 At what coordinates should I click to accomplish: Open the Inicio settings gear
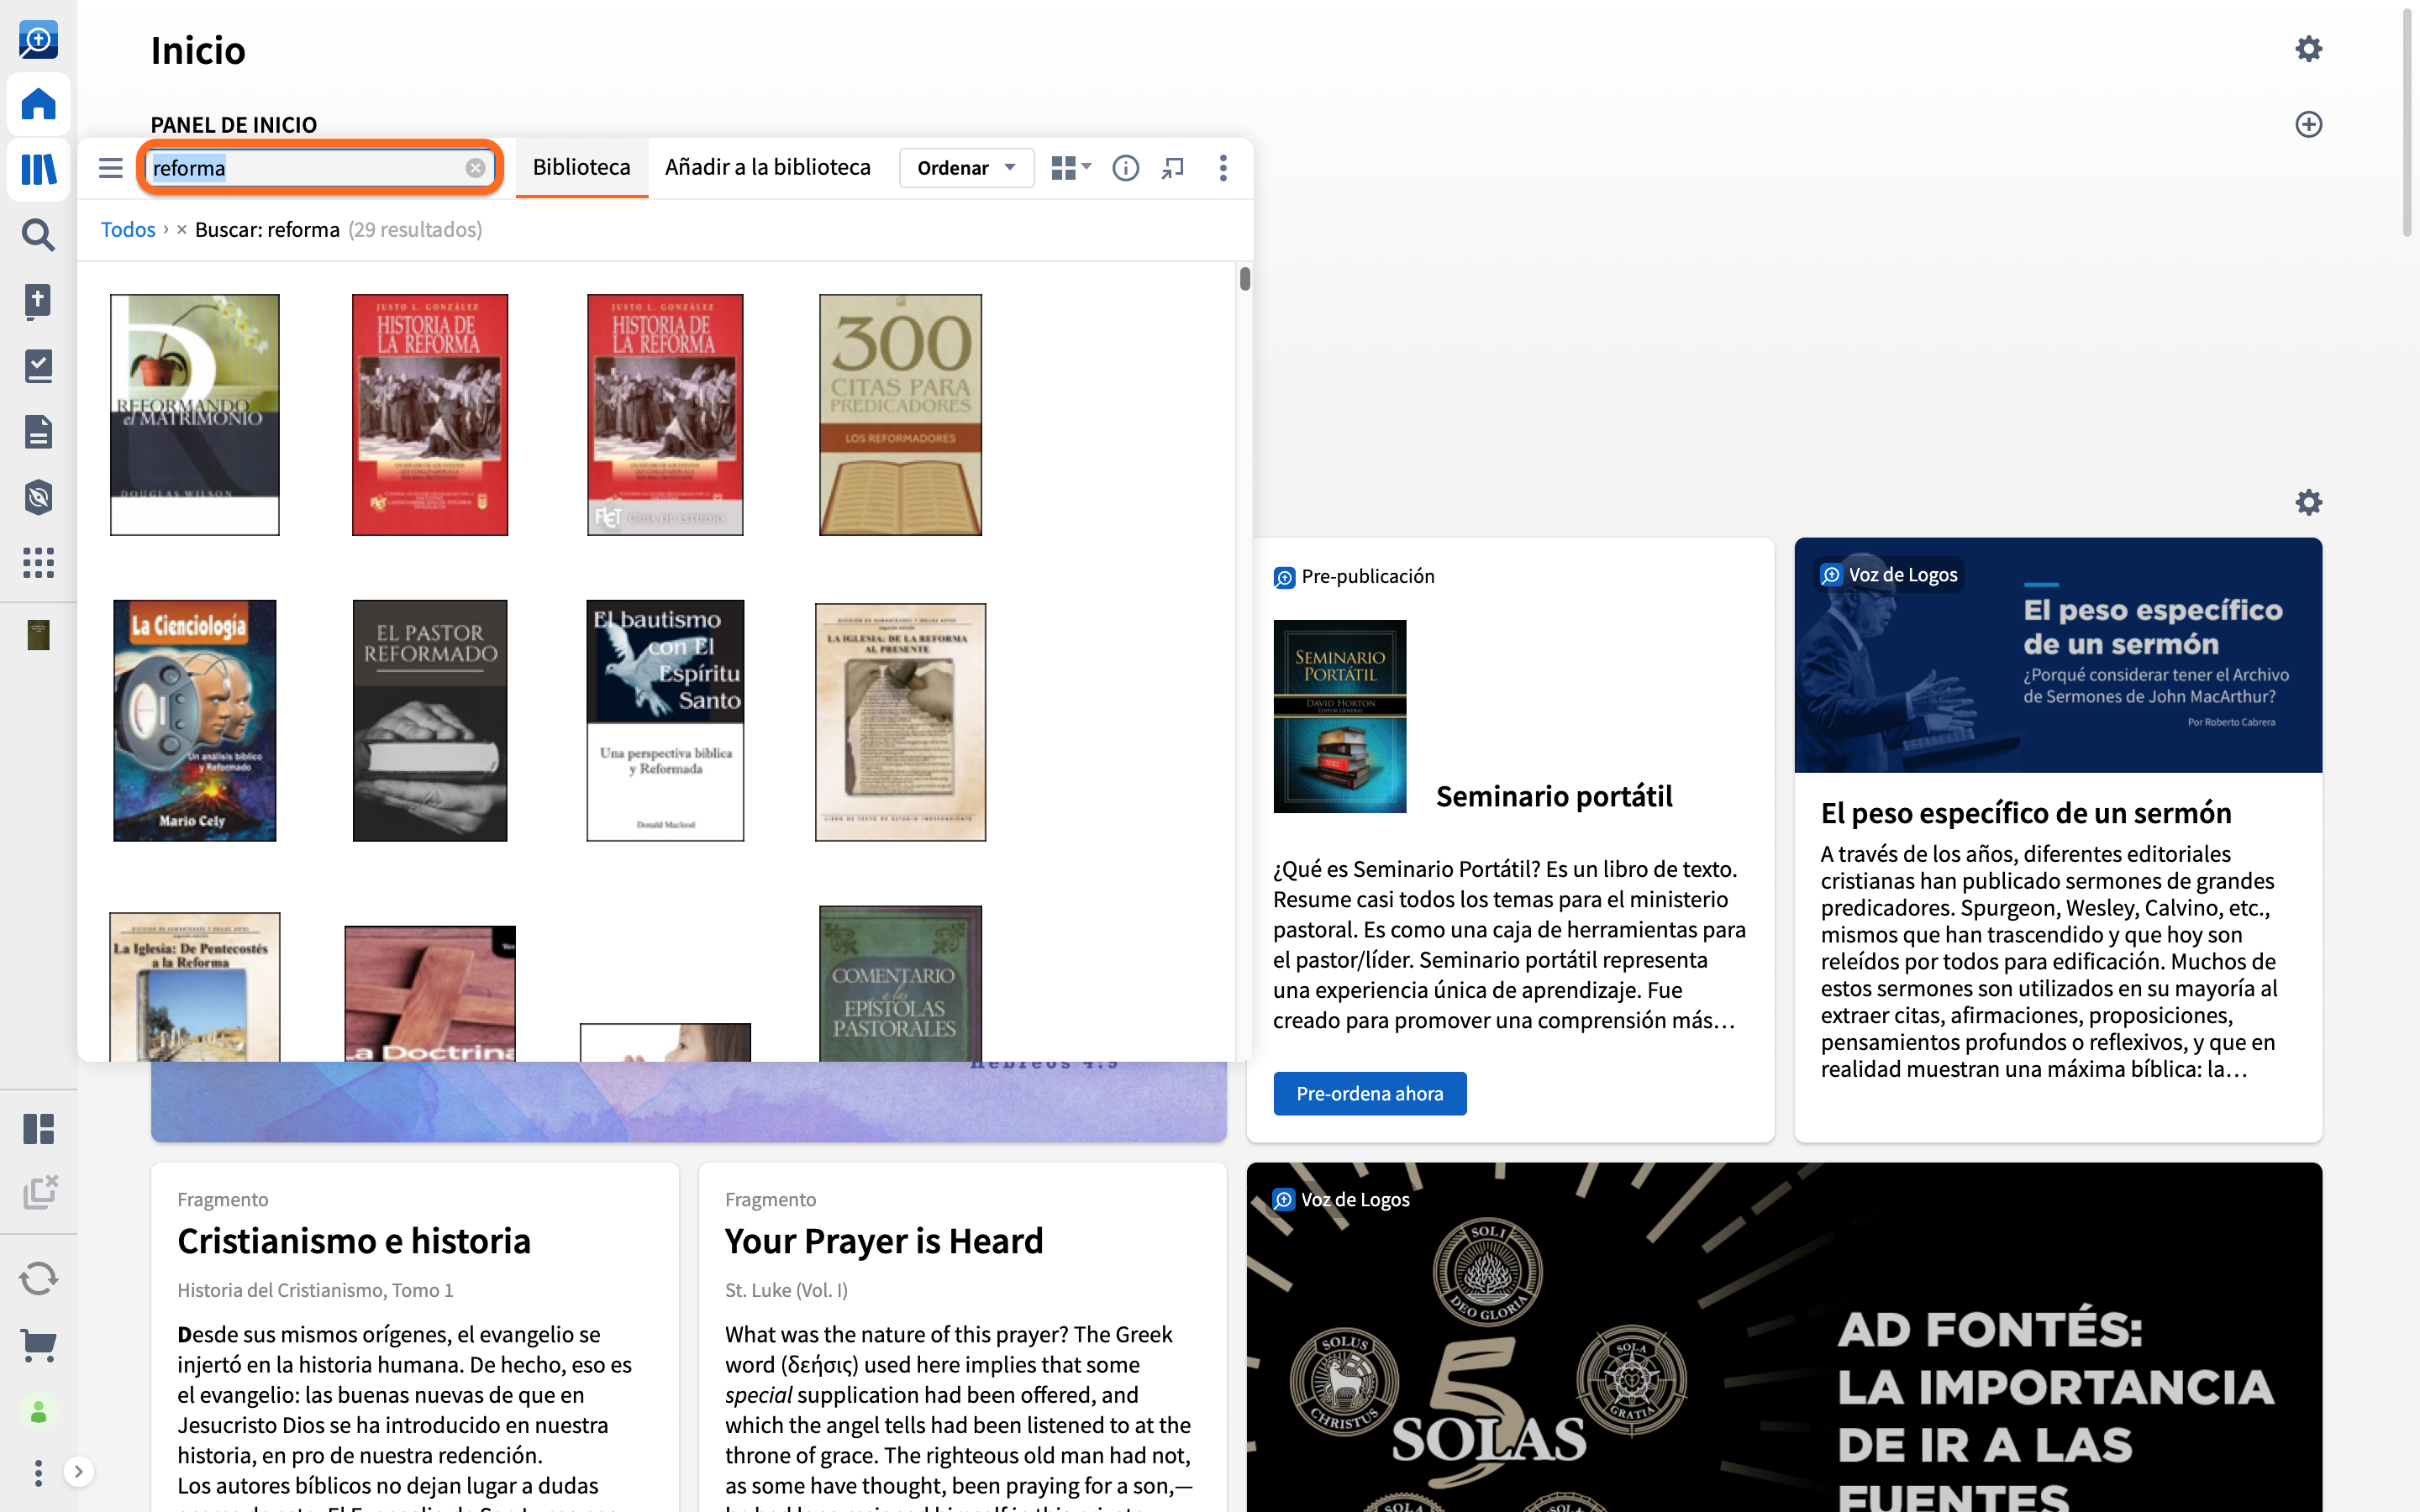point(2308,49)
